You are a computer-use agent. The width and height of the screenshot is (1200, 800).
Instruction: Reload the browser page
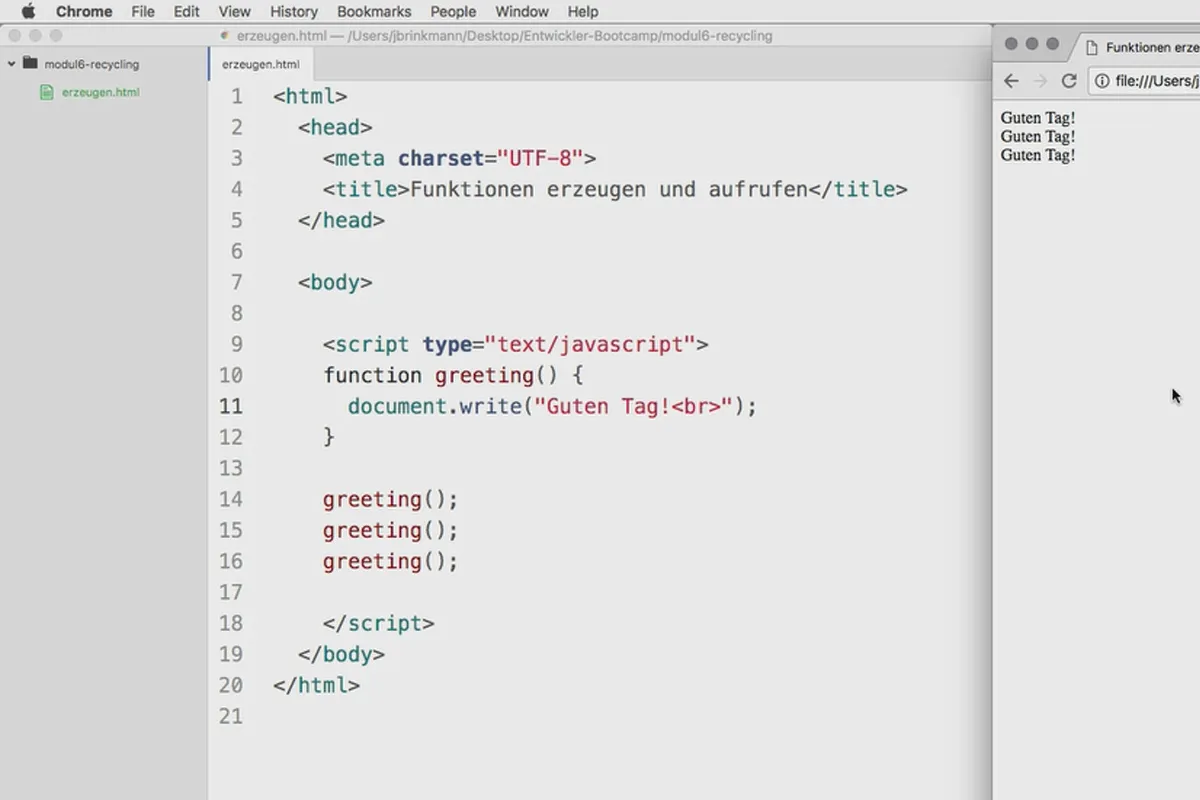click(1069, 81)
